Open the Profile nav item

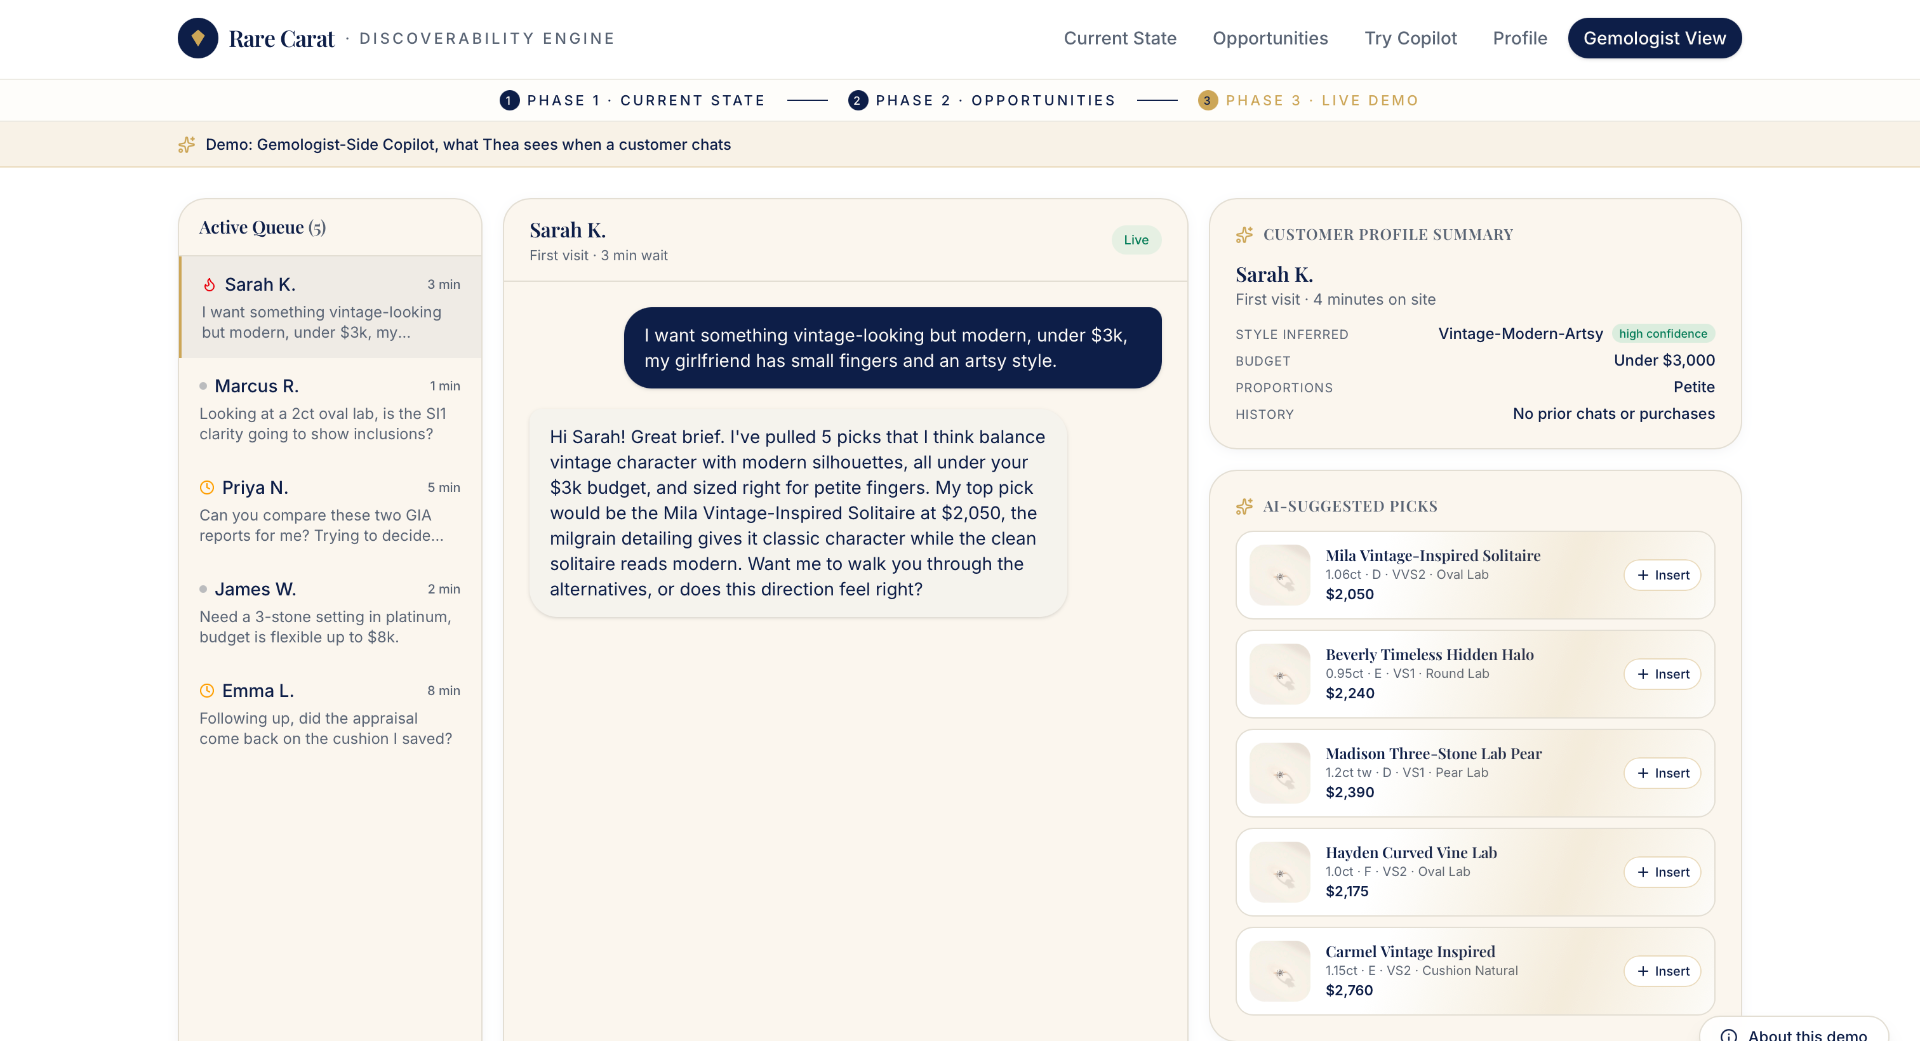click(1520, 38)
